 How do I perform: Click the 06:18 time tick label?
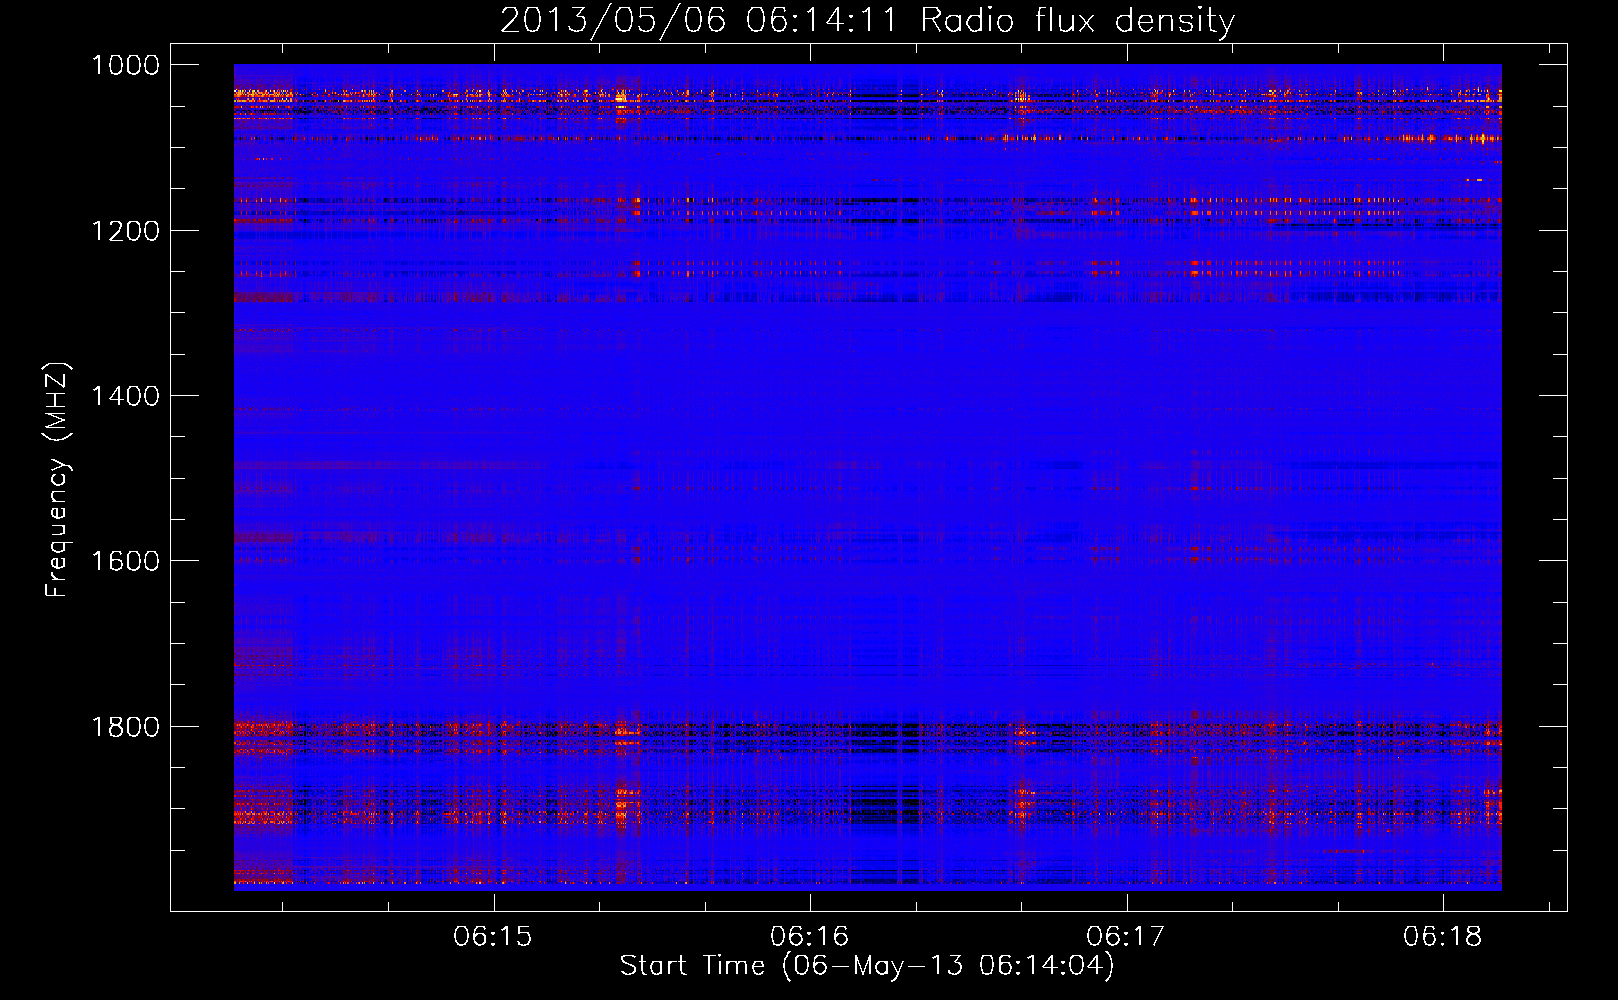[1442, 936]
